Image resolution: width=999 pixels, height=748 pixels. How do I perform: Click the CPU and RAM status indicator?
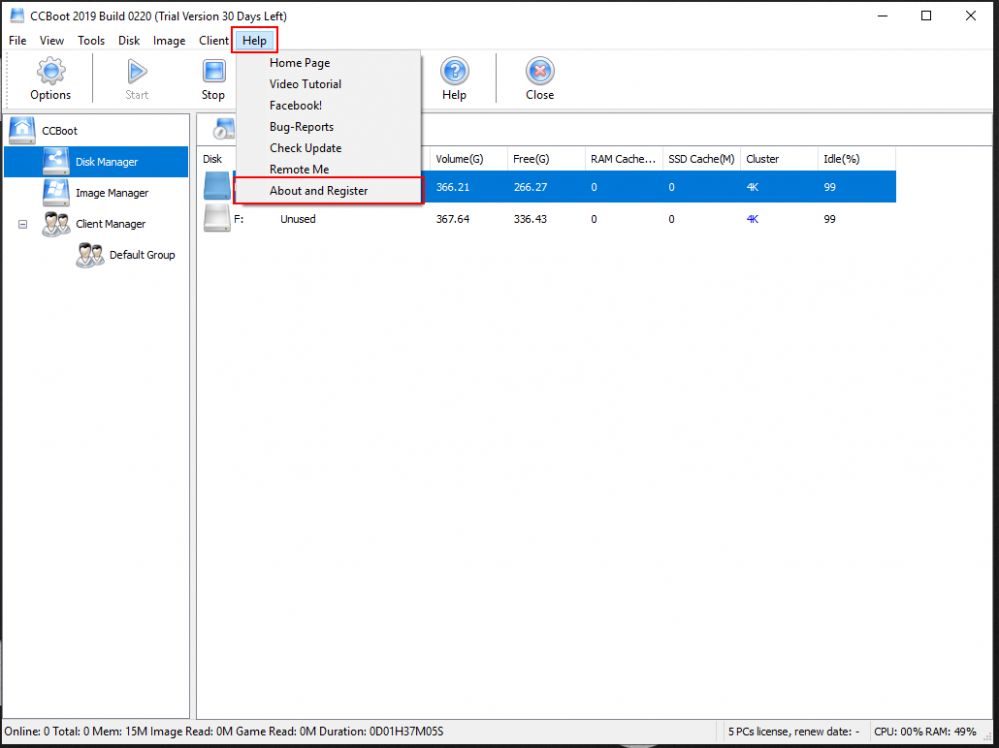(925, 731)
